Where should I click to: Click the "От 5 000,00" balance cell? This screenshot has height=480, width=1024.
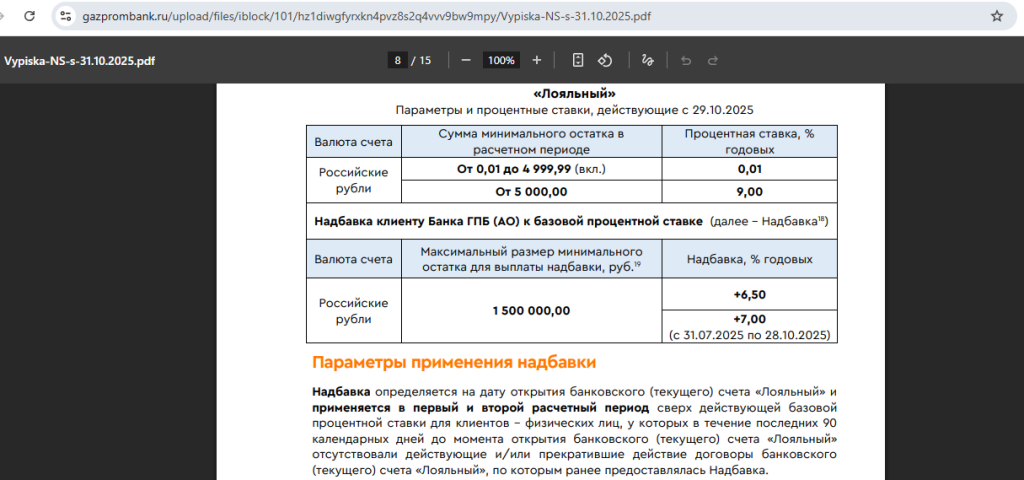point(531,191)
